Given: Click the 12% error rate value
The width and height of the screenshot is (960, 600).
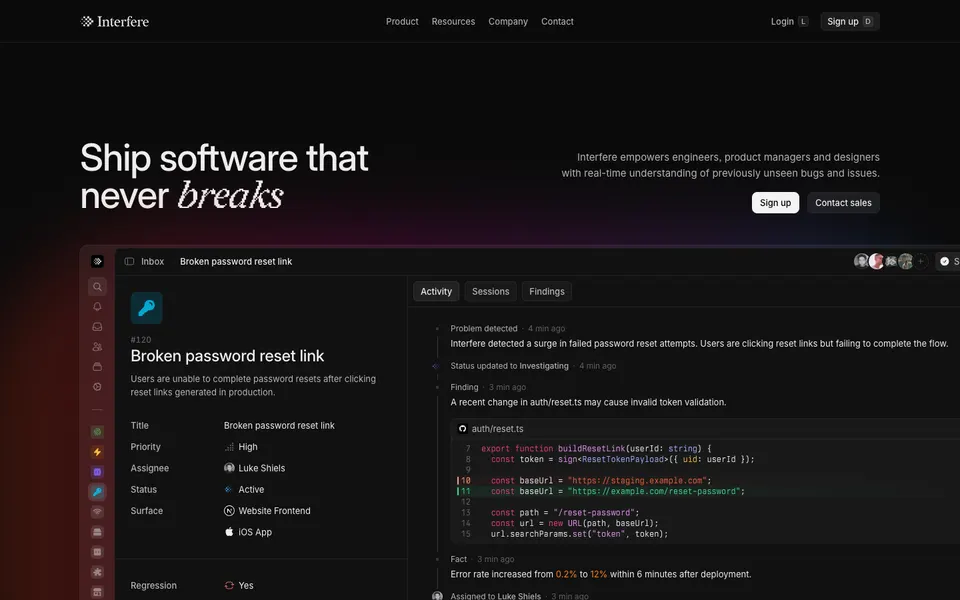Looking at the screenshot, I should point(598,574).
